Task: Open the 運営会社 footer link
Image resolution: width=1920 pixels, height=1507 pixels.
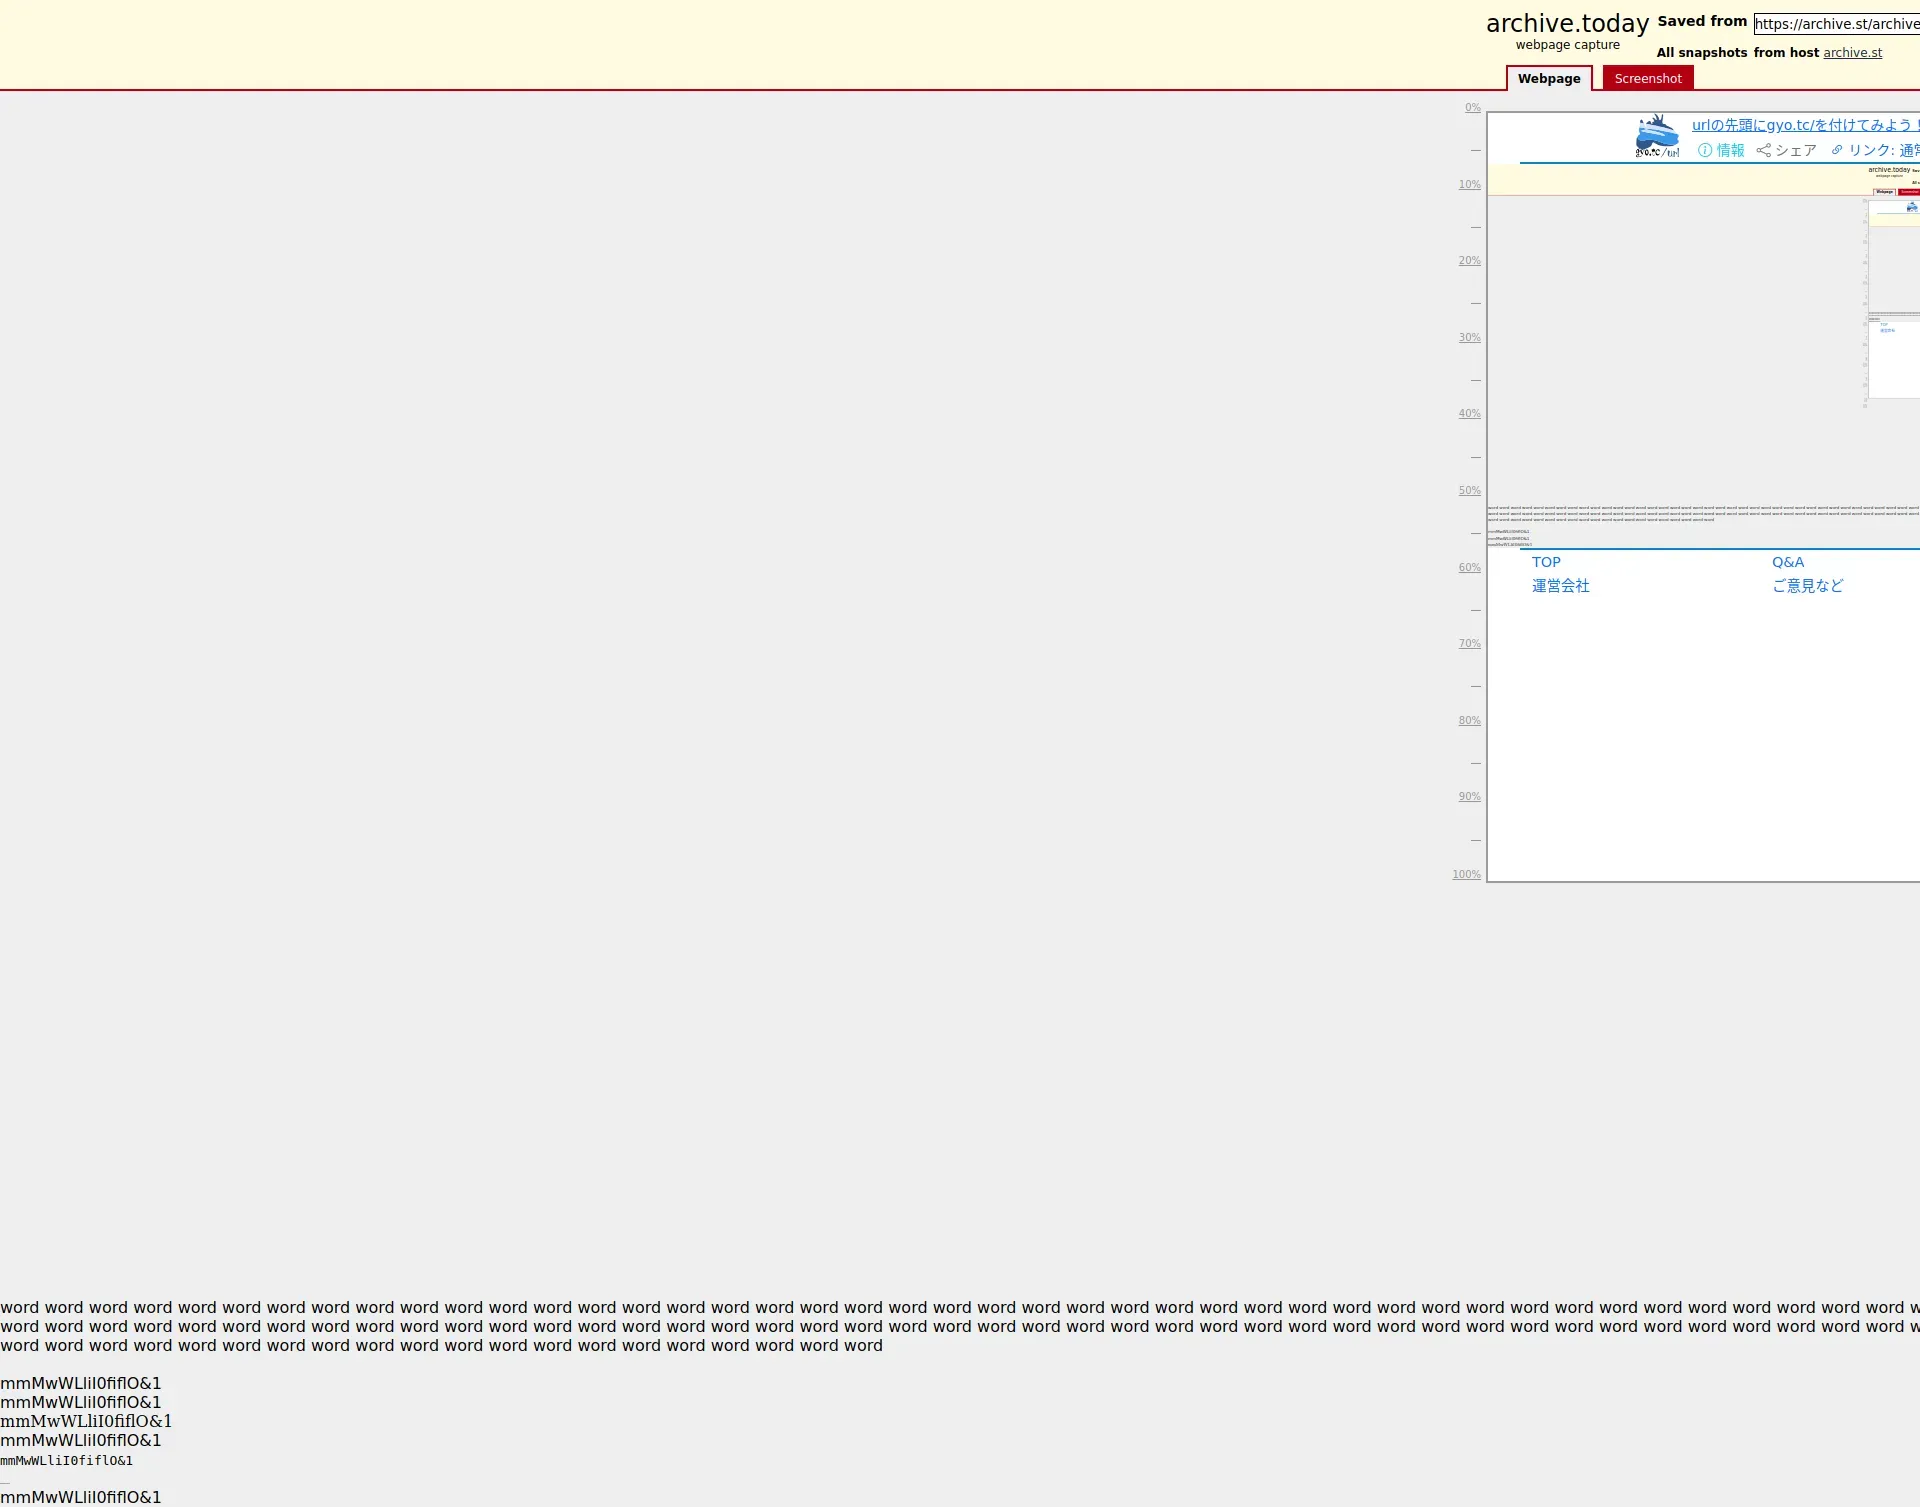Action: 1560,586
